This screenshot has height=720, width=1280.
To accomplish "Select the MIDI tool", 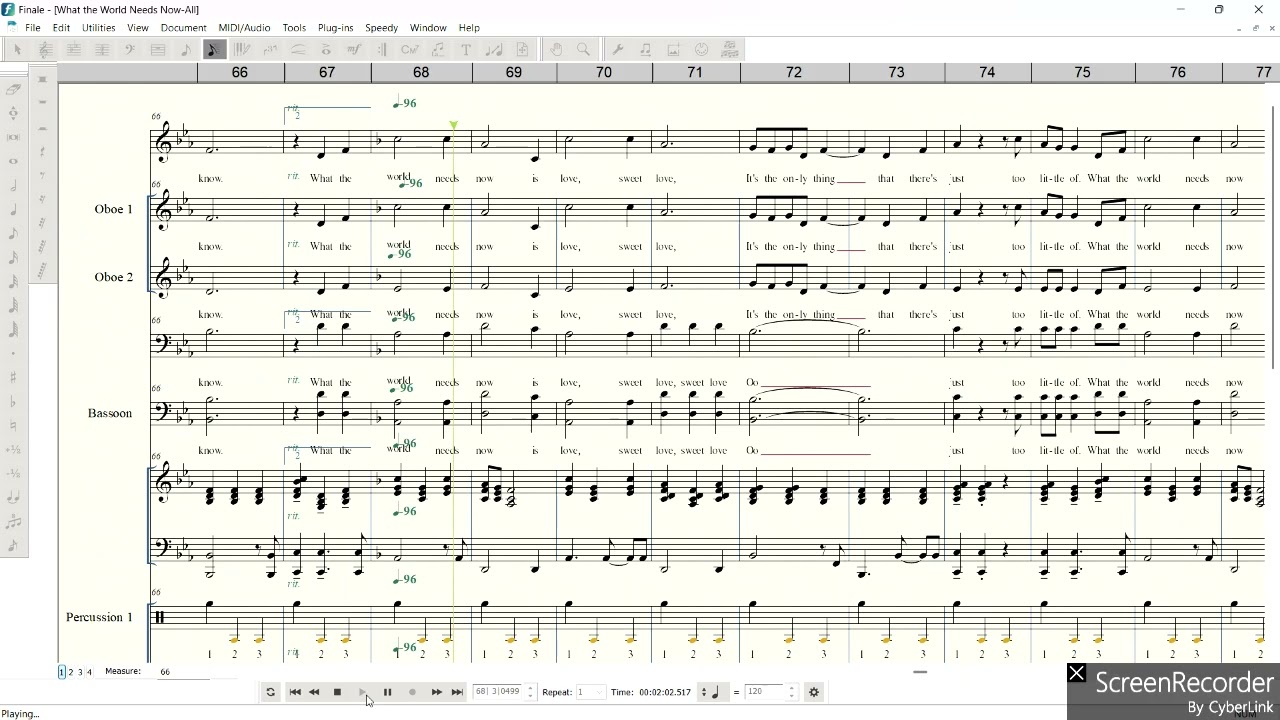I will tap(701, 49).
